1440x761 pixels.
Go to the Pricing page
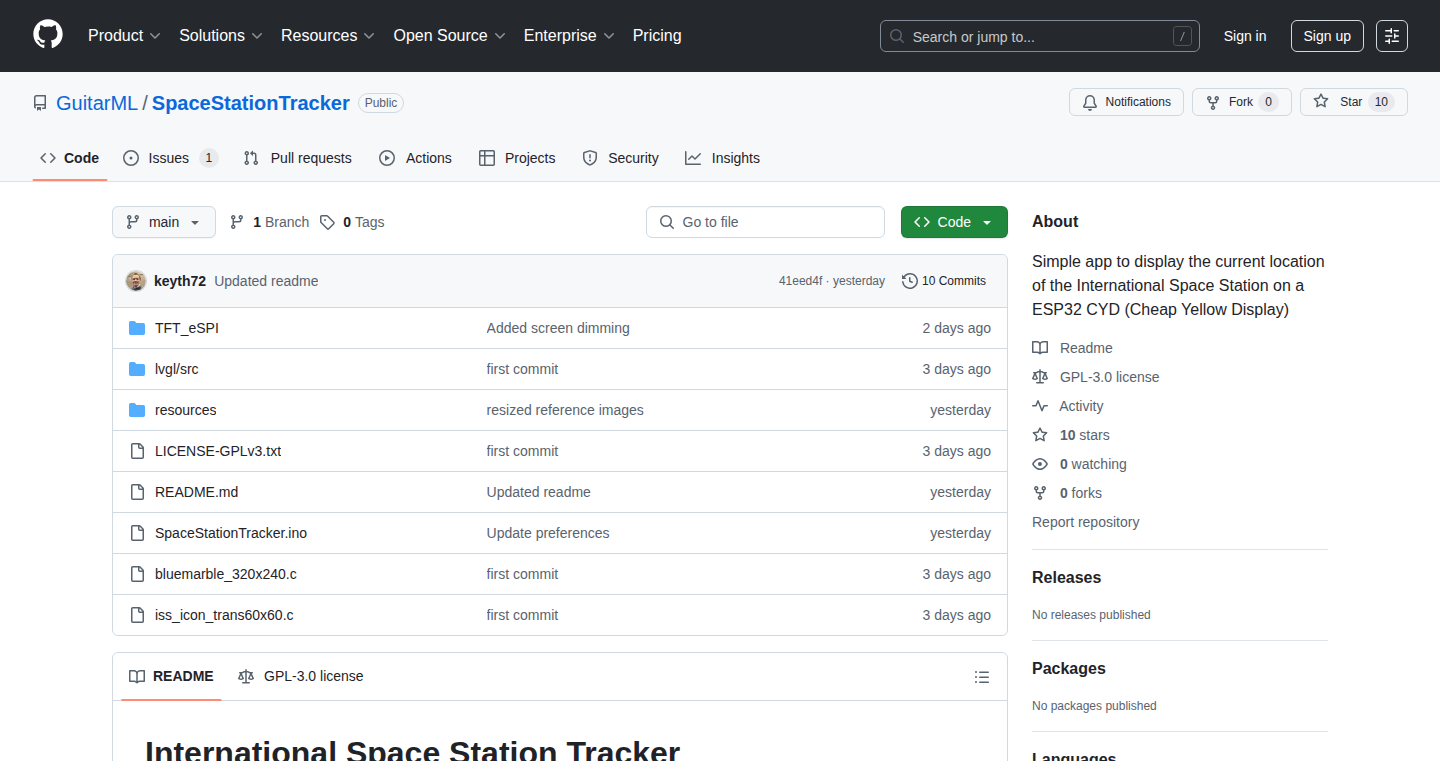(657, 36)
